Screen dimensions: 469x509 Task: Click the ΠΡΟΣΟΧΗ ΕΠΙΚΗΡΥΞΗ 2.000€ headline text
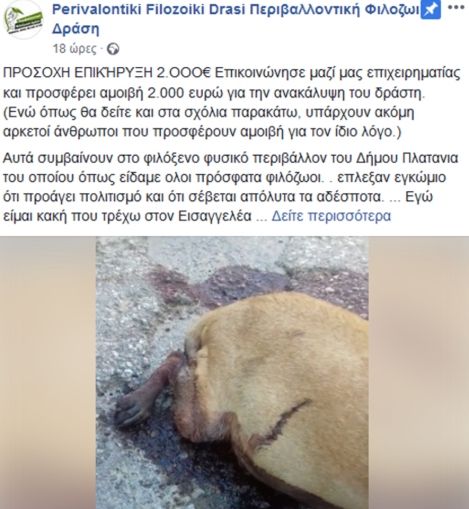tap(107, 73)
